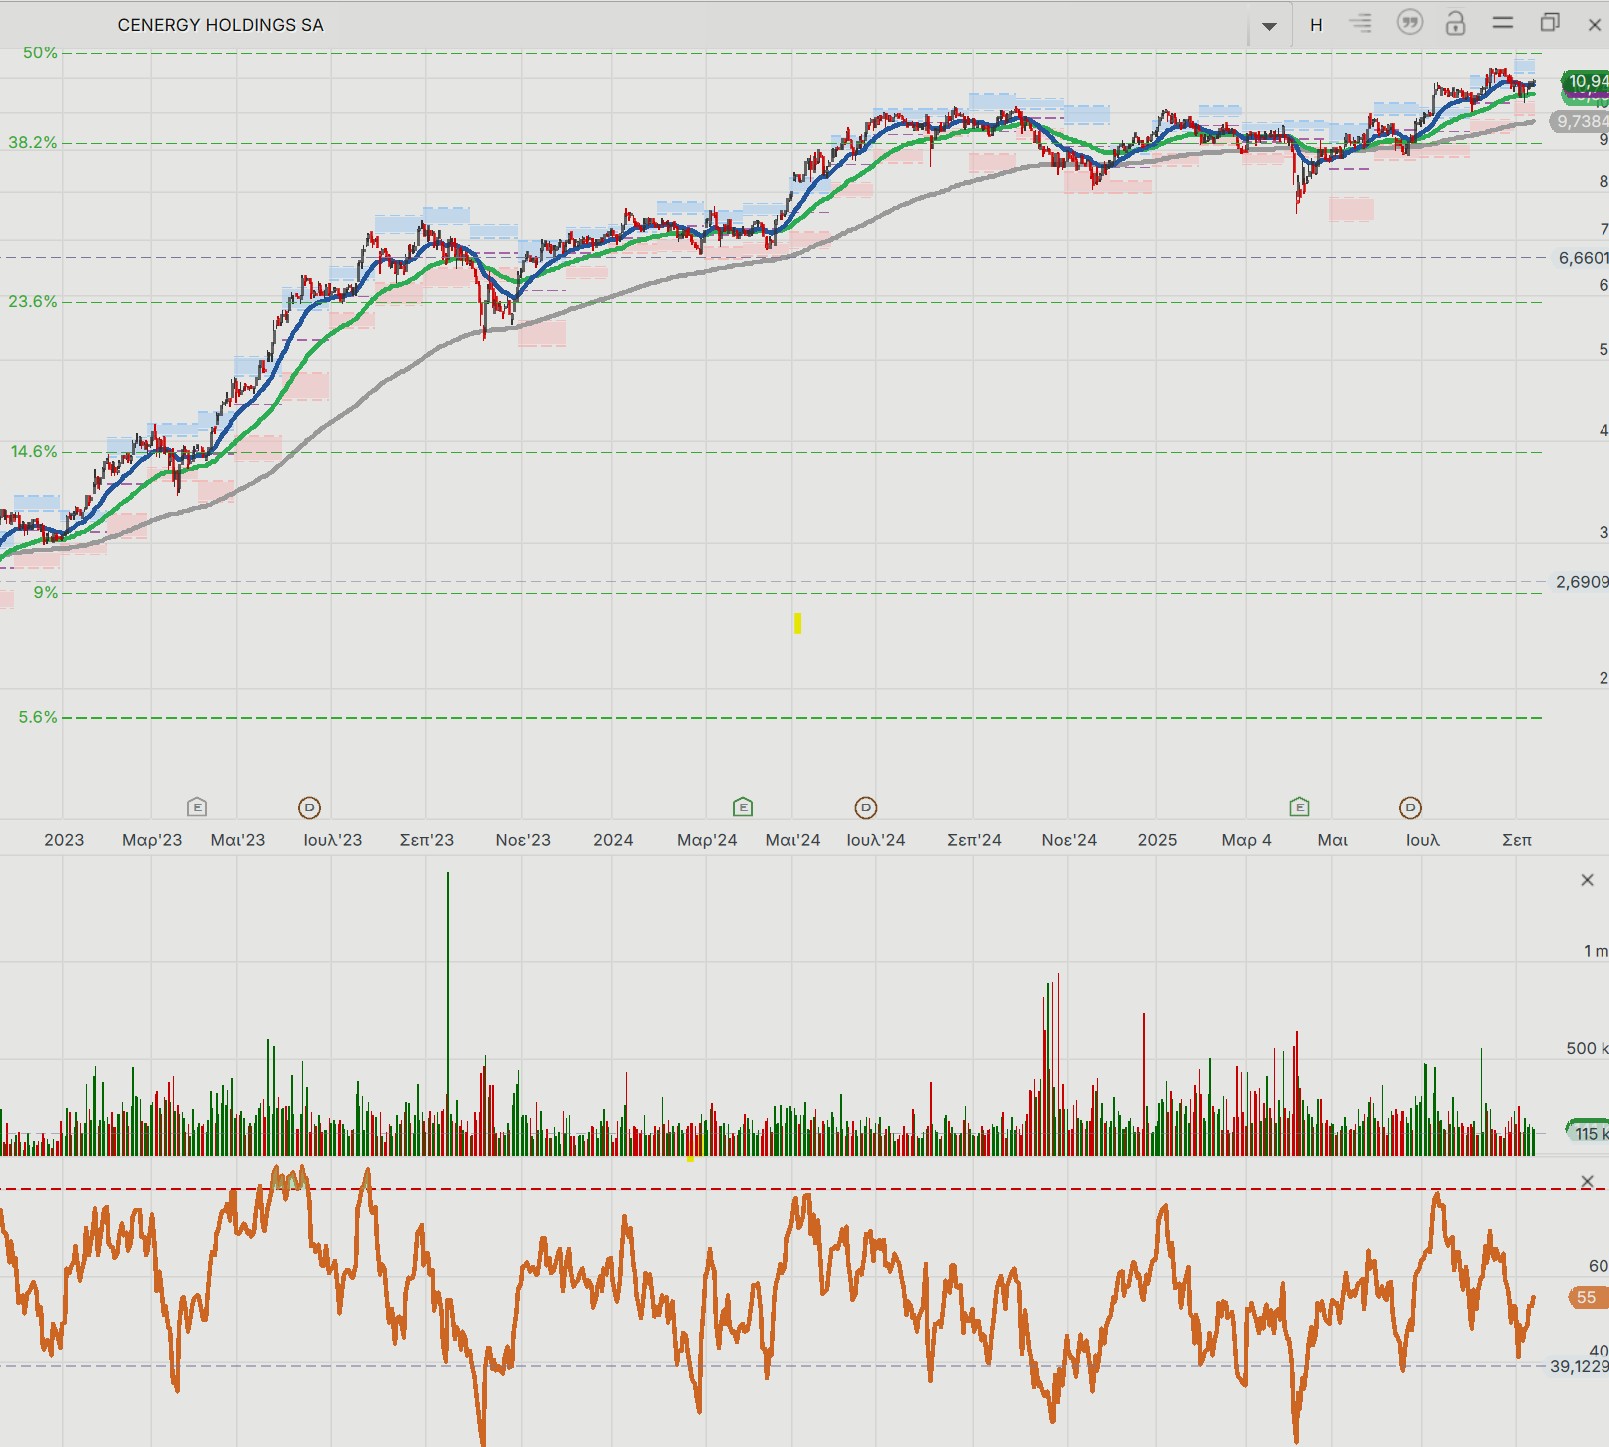This screenshot has width=1609, height=1447.
Task: Close the volume indicator panel
Action: [x=1587, y=880]
